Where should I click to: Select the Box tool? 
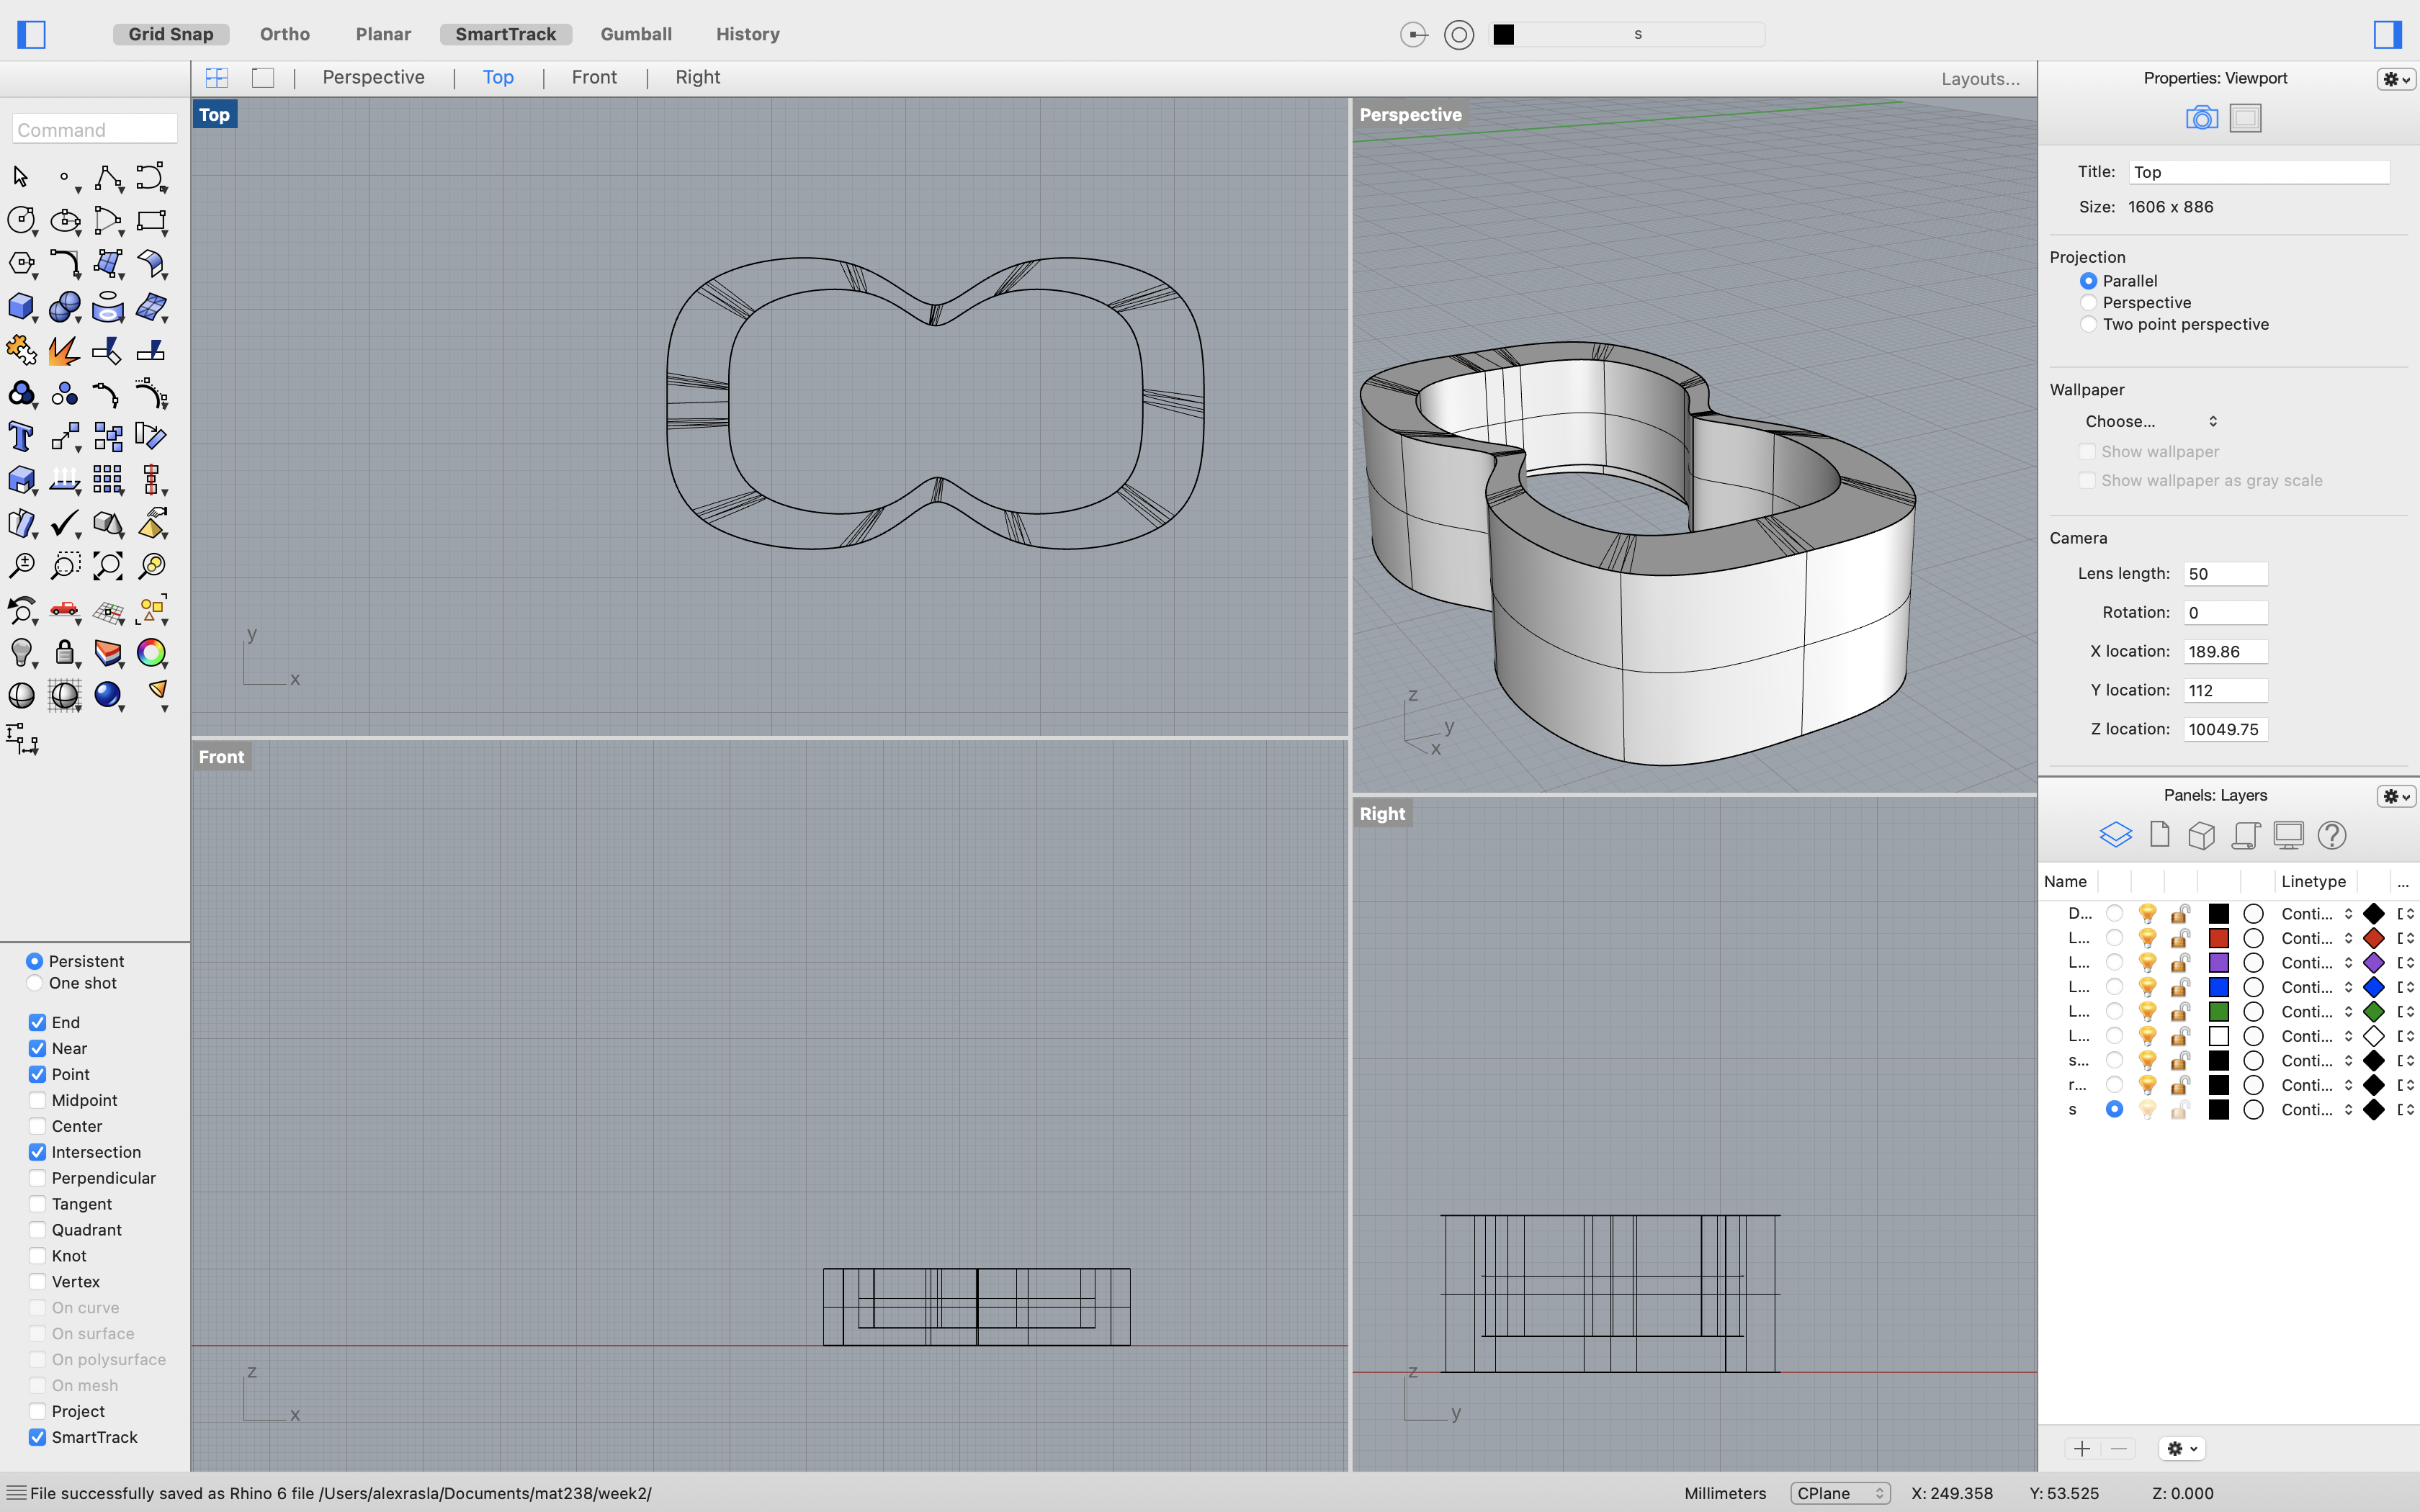tap(22, 307)
